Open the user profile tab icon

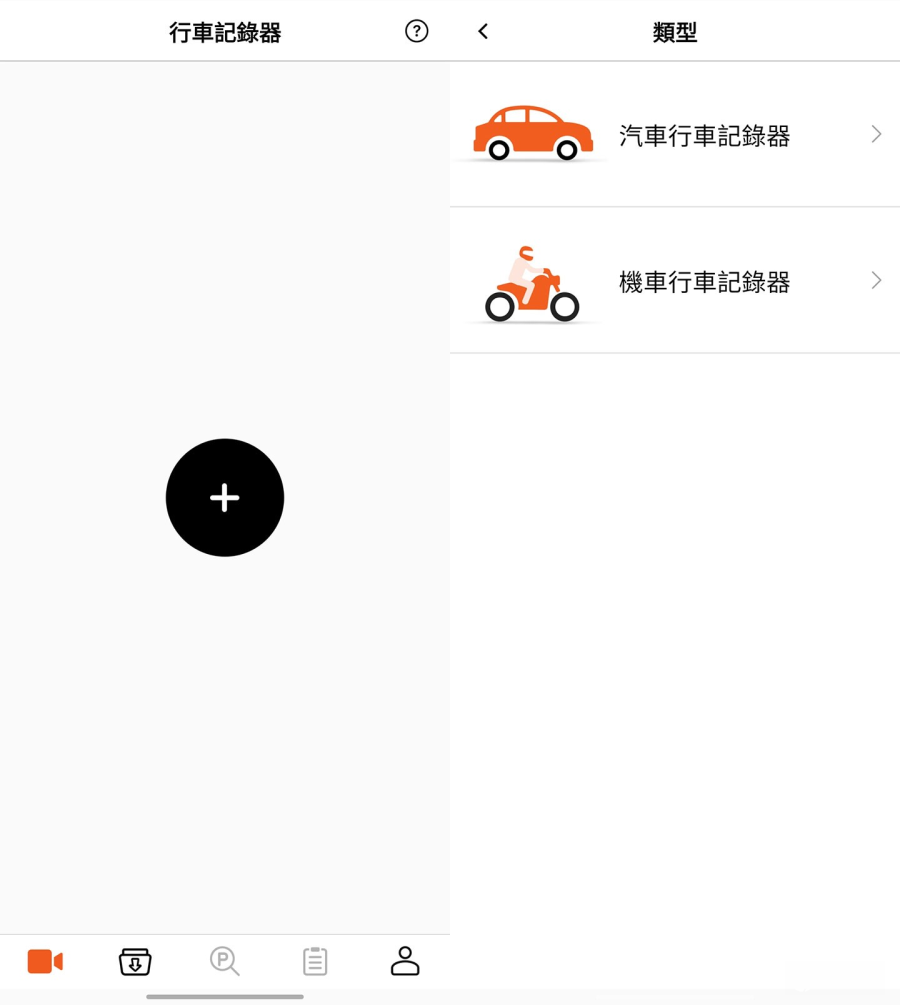tap(405, 961)
